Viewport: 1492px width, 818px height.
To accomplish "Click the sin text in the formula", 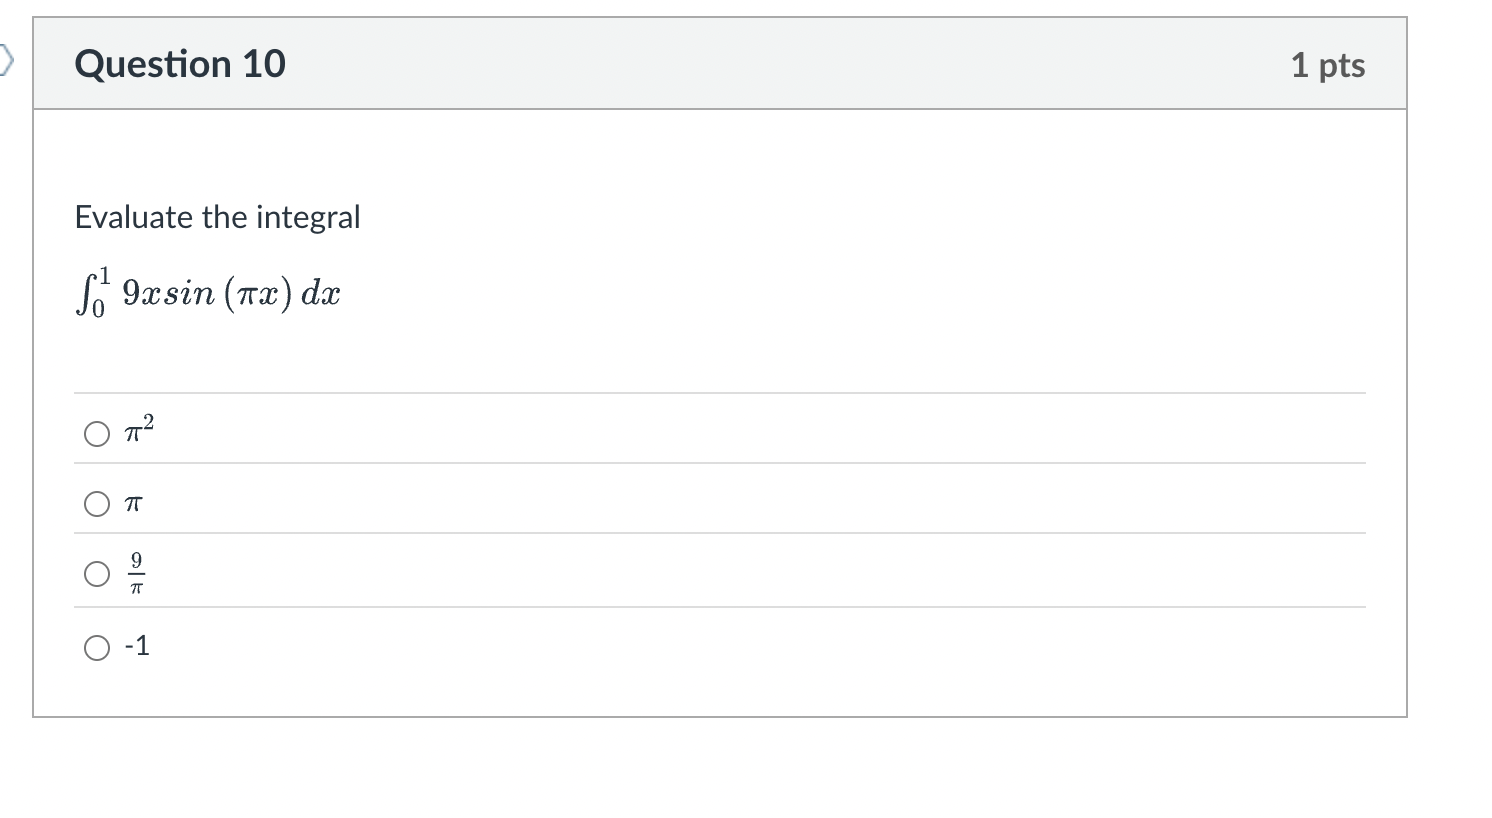I will [x=188, y=293].
